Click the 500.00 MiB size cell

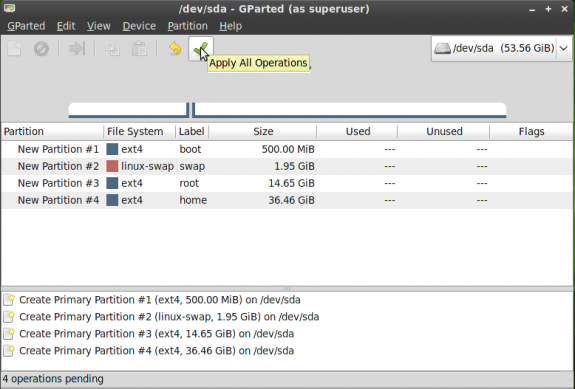288,149
